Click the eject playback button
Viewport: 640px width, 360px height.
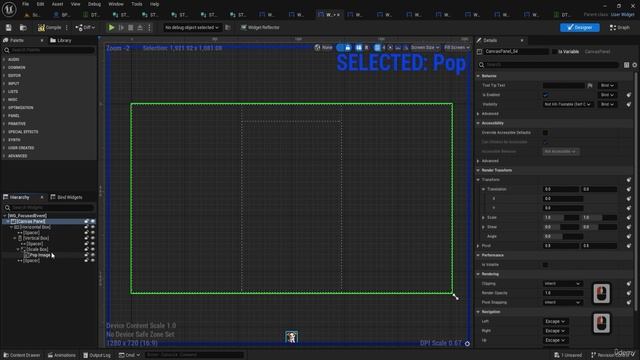pos(140,27)
